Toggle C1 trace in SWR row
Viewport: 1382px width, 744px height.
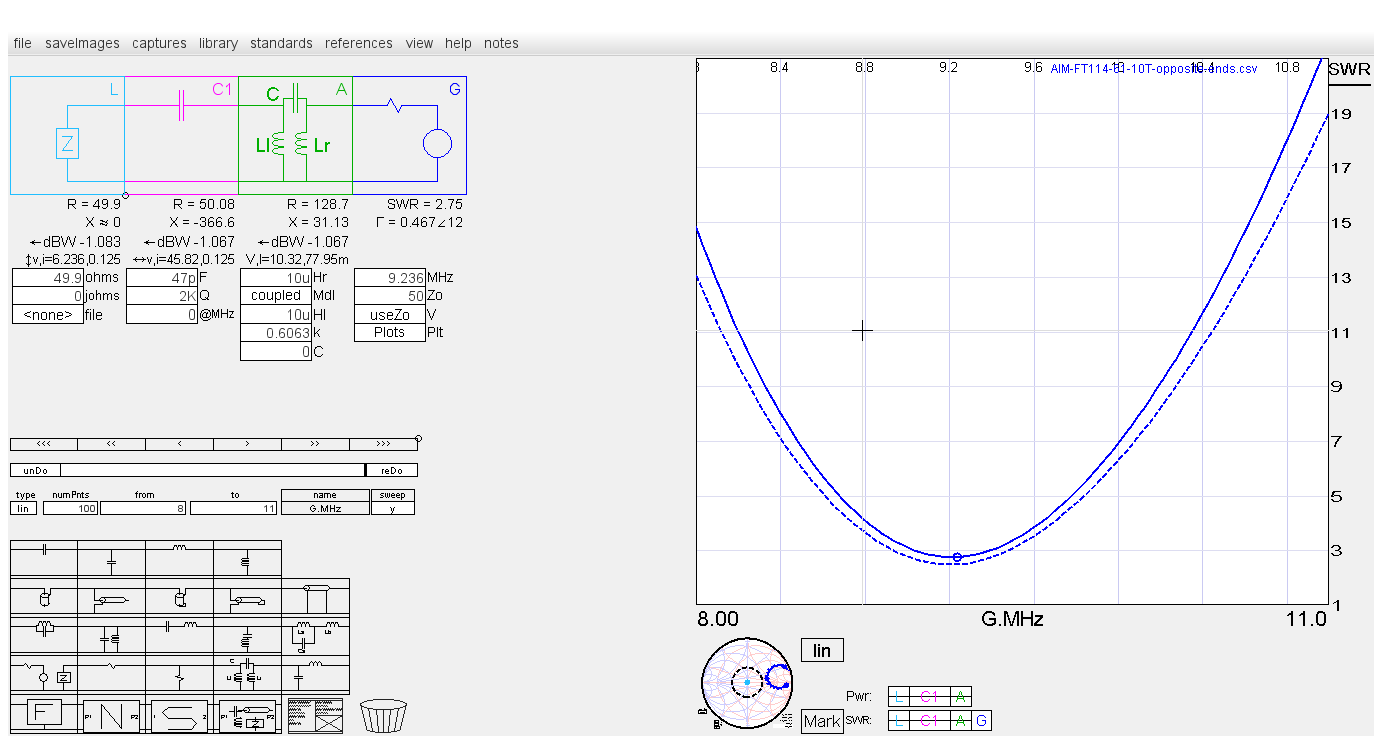[929, 720]
